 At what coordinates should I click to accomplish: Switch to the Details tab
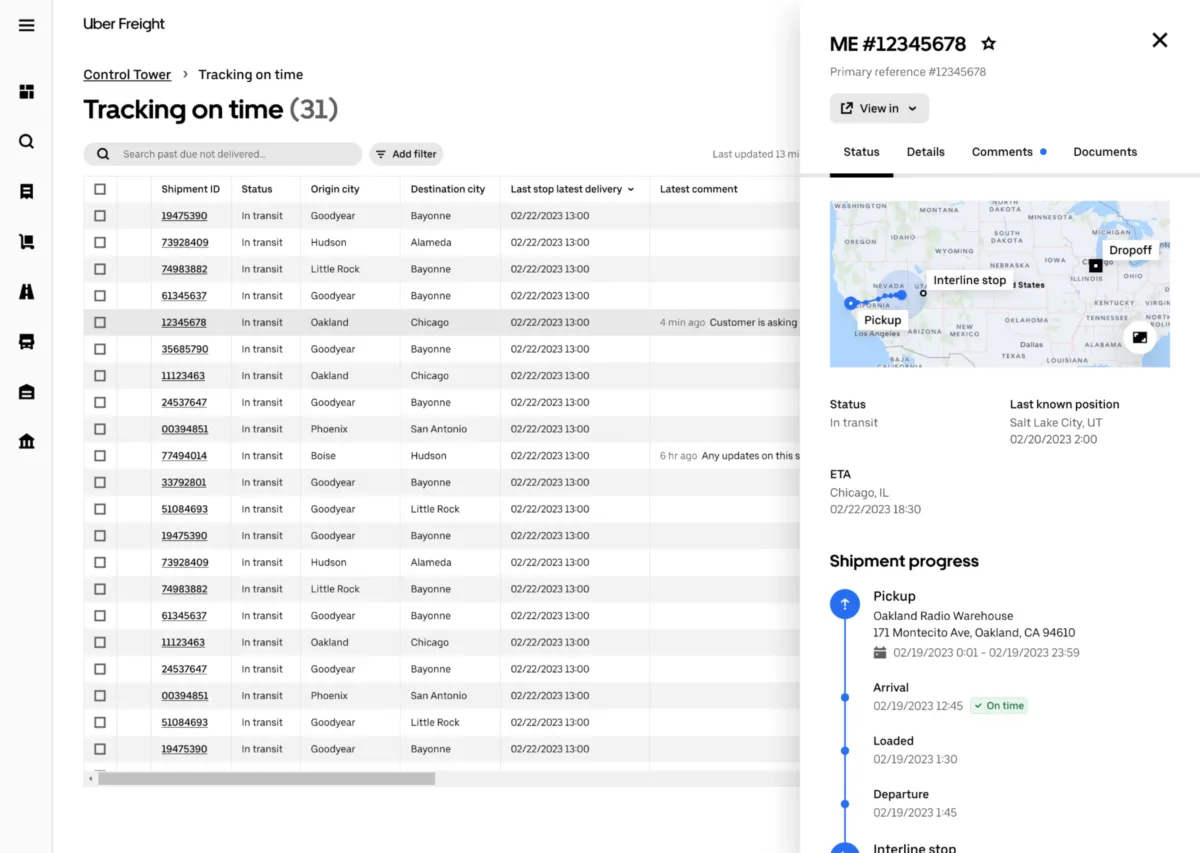coord(925,152)
